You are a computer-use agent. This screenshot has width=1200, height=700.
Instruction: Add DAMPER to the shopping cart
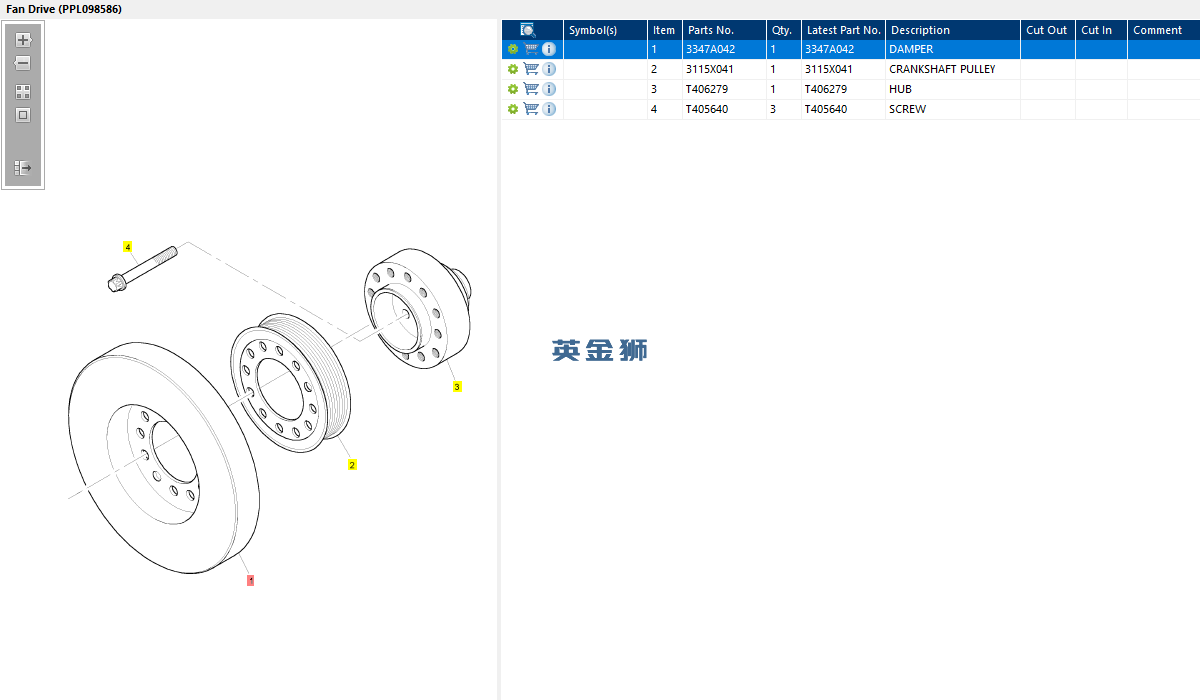point(531,49)
